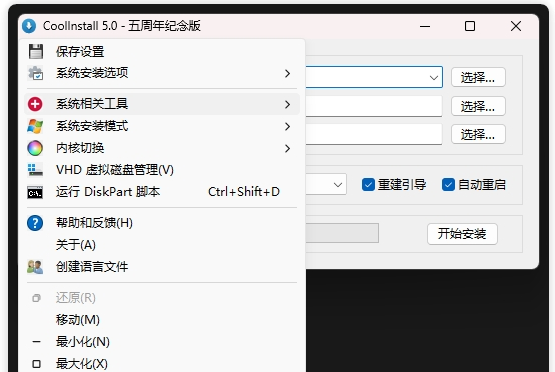Image resolution: width=555 pixels, height=372 pixels.
Task: Click the progress bar left of 开始安装
Action: 342,233
